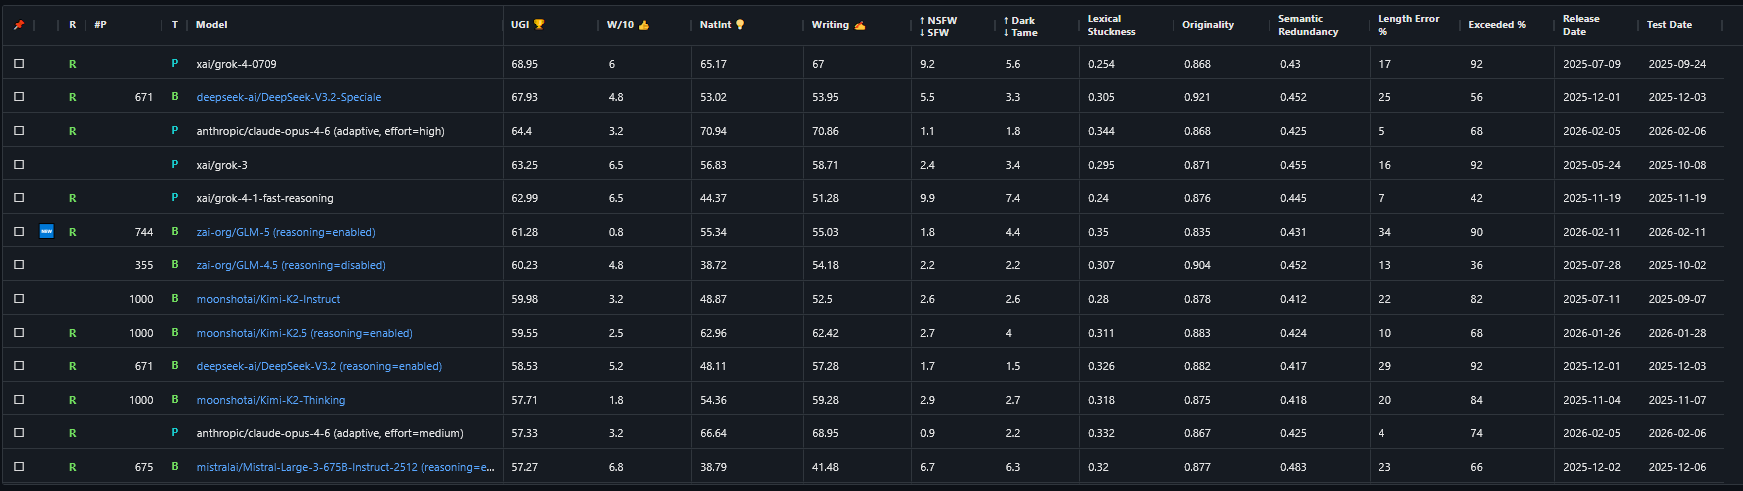Open the zai-org/GLM-4.5 reasoning=disabled link
This screenshot has height=491, width=1743.
(x=291, y=265)
